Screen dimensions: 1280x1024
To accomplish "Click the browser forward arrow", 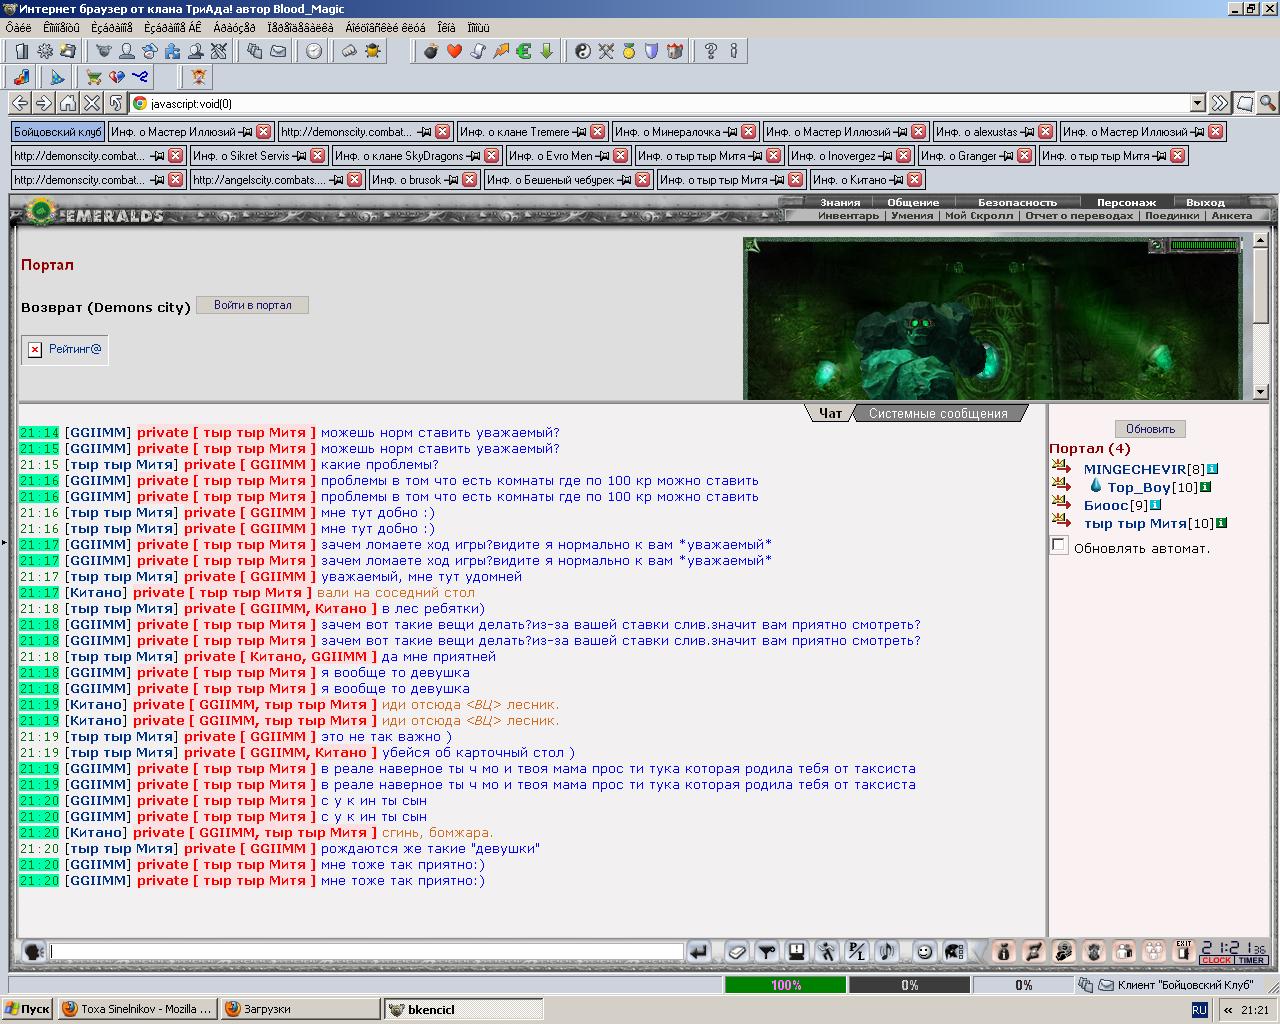I will click(44, 103).
